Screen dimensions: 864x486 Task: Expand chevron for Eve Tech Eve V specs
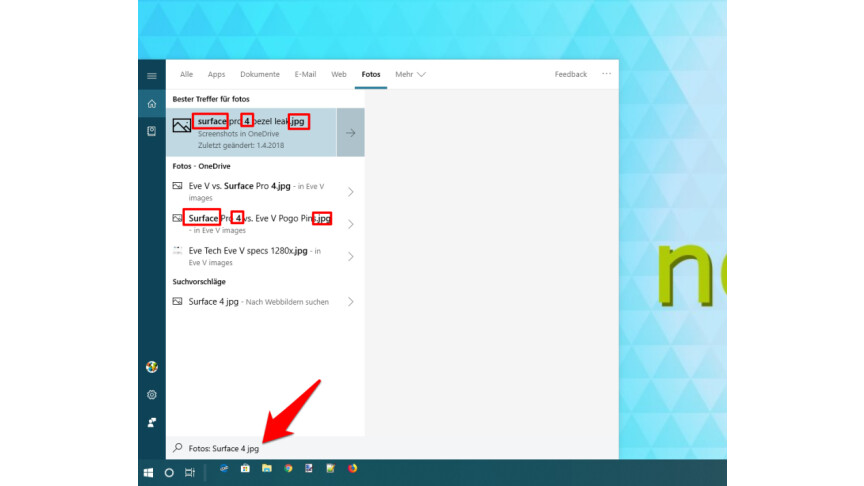pyautogui.click(x=350, y=256)
